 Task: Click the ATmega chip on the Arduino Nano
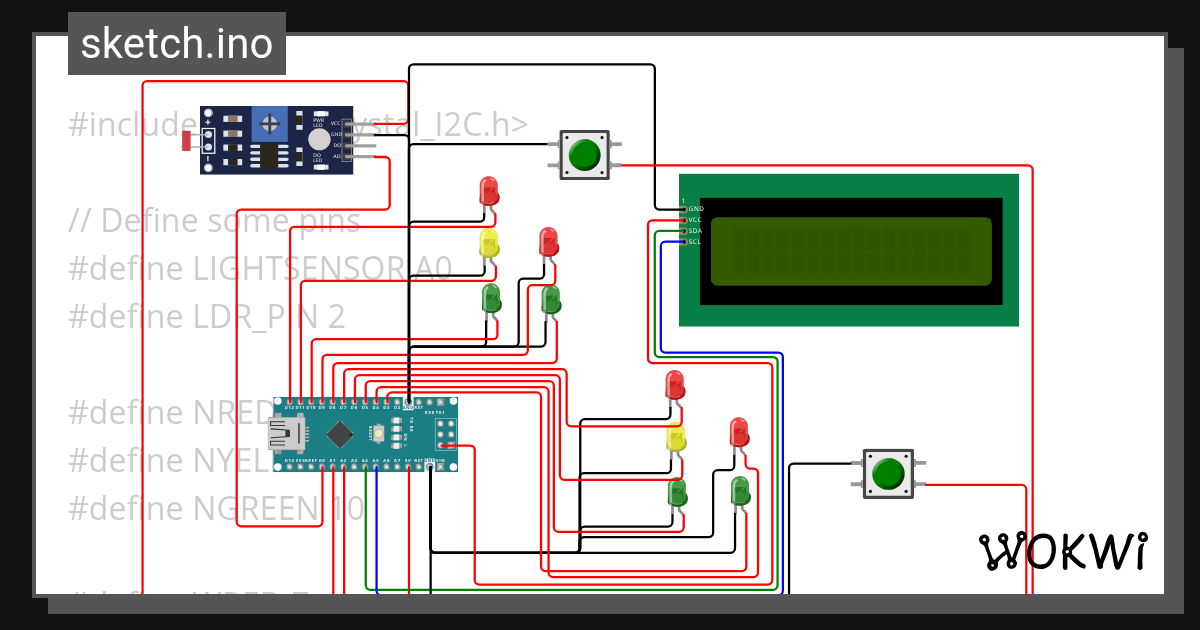click(x=340, y=432)
